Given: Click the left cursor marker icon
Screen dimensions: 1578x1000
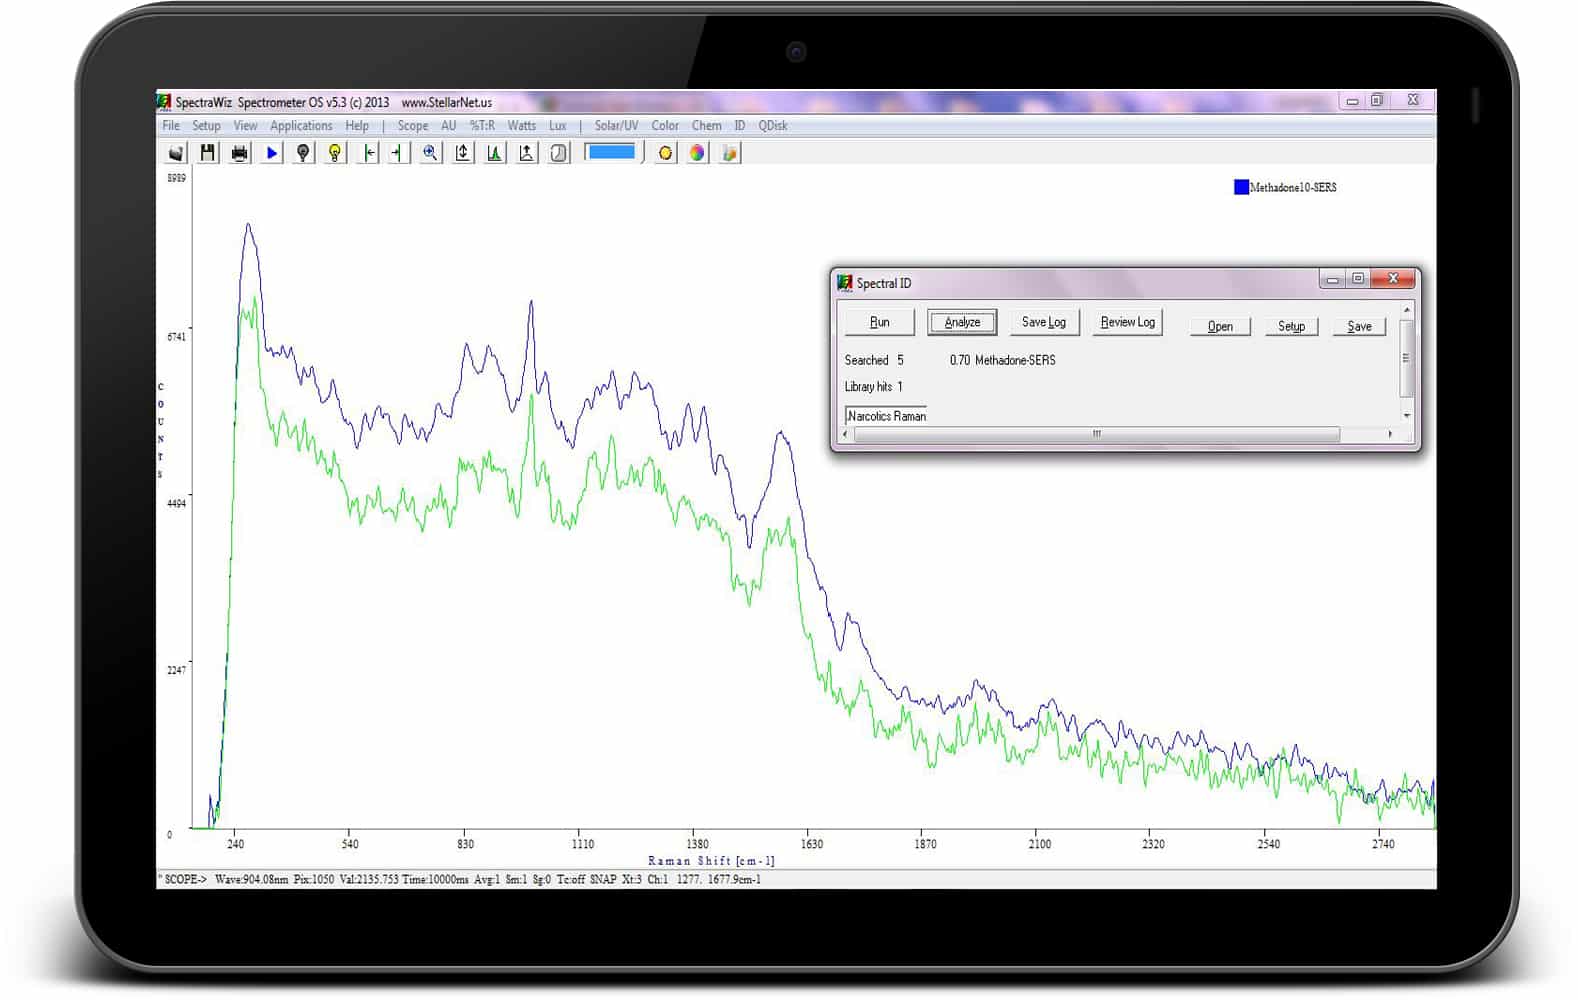Looking at the screenshot, I should (369, 153).
